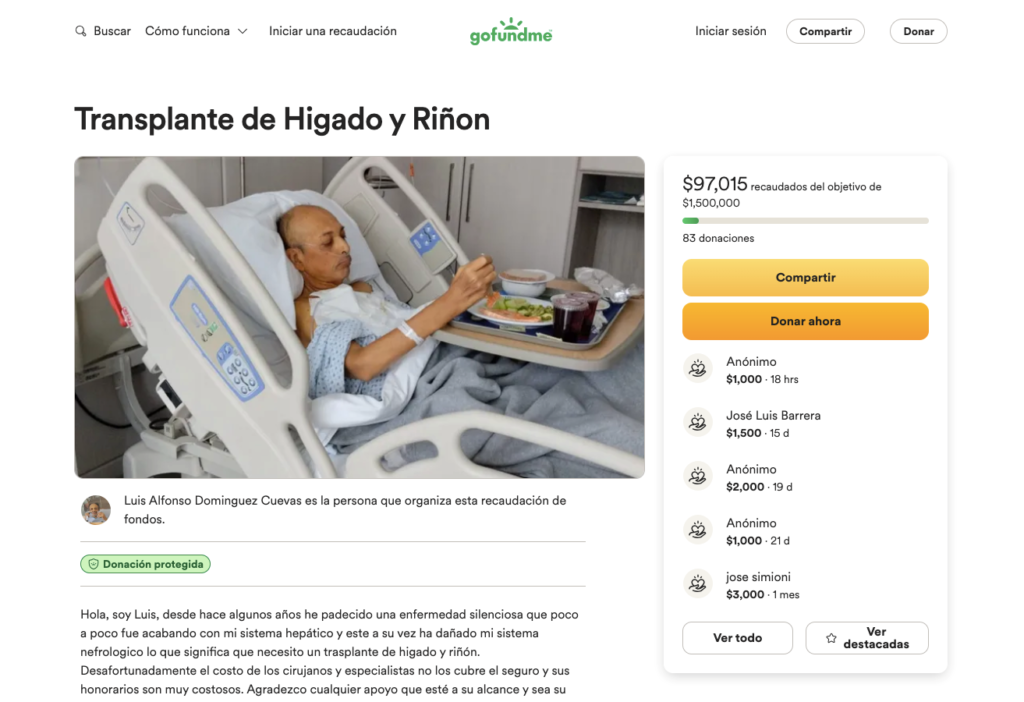Click the search magnifier icon
1024x702 pixels.
80,31
